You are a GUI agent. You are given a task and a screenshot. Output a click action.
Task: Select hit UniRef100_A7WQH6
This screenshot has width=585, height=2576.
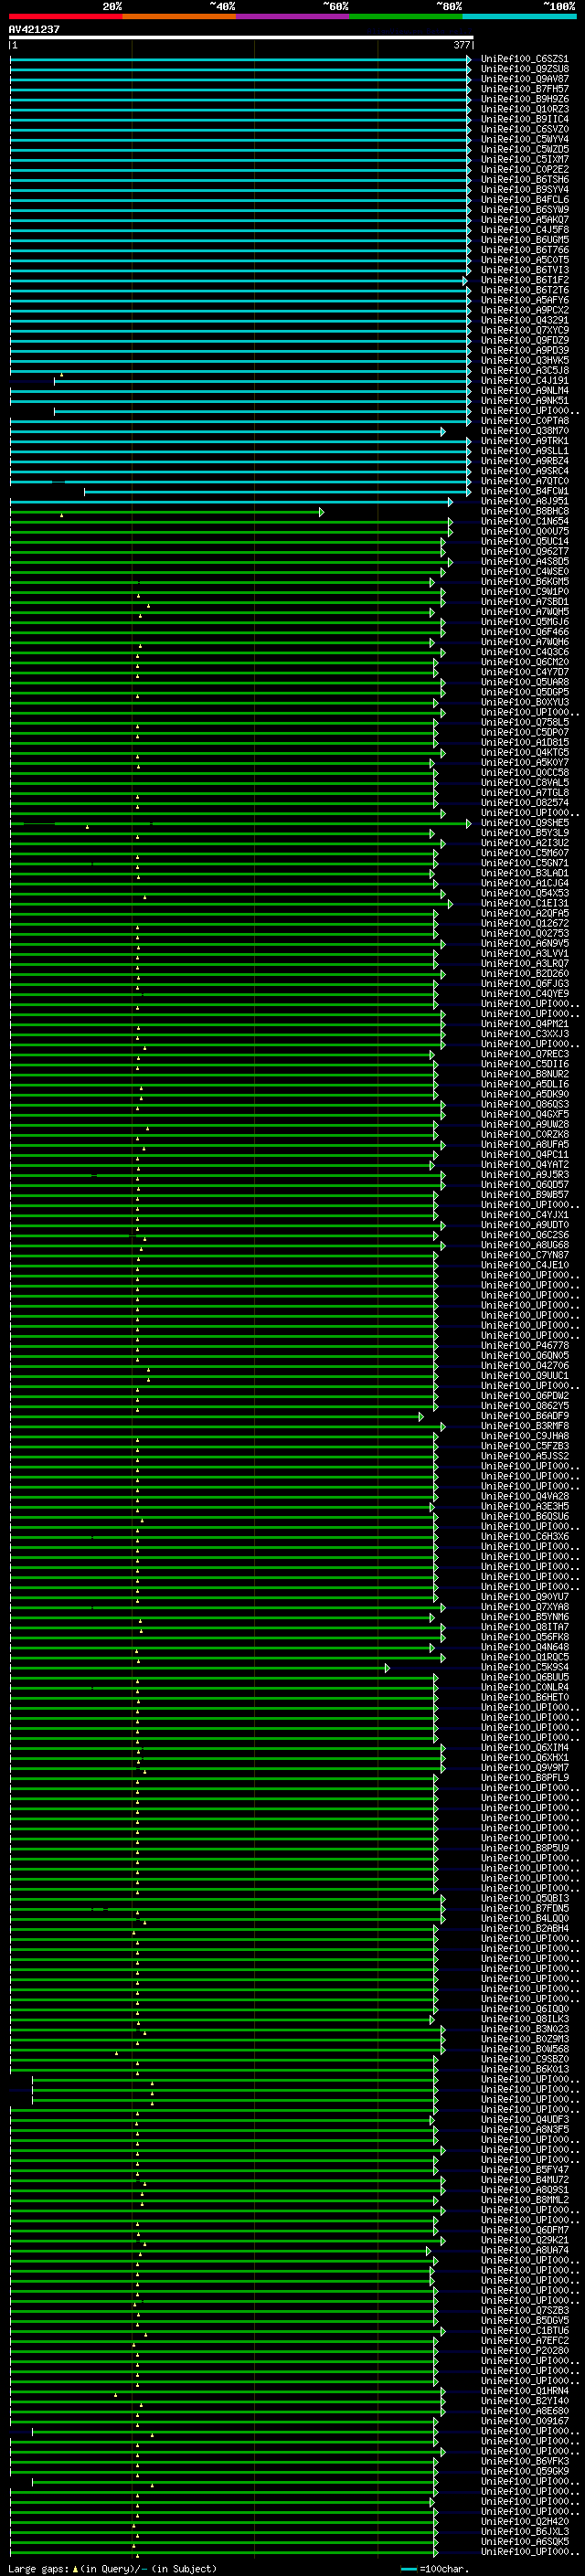[524, 642]
